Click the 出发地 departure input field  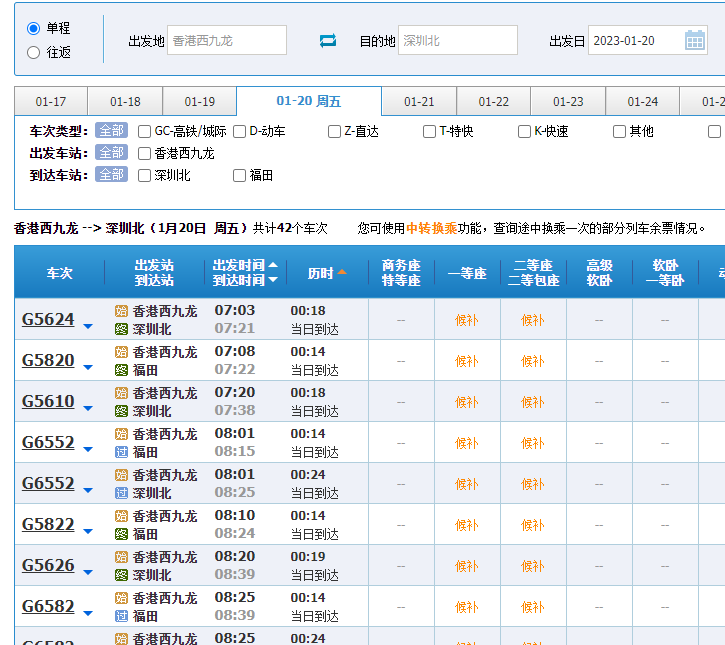(227, 41)
